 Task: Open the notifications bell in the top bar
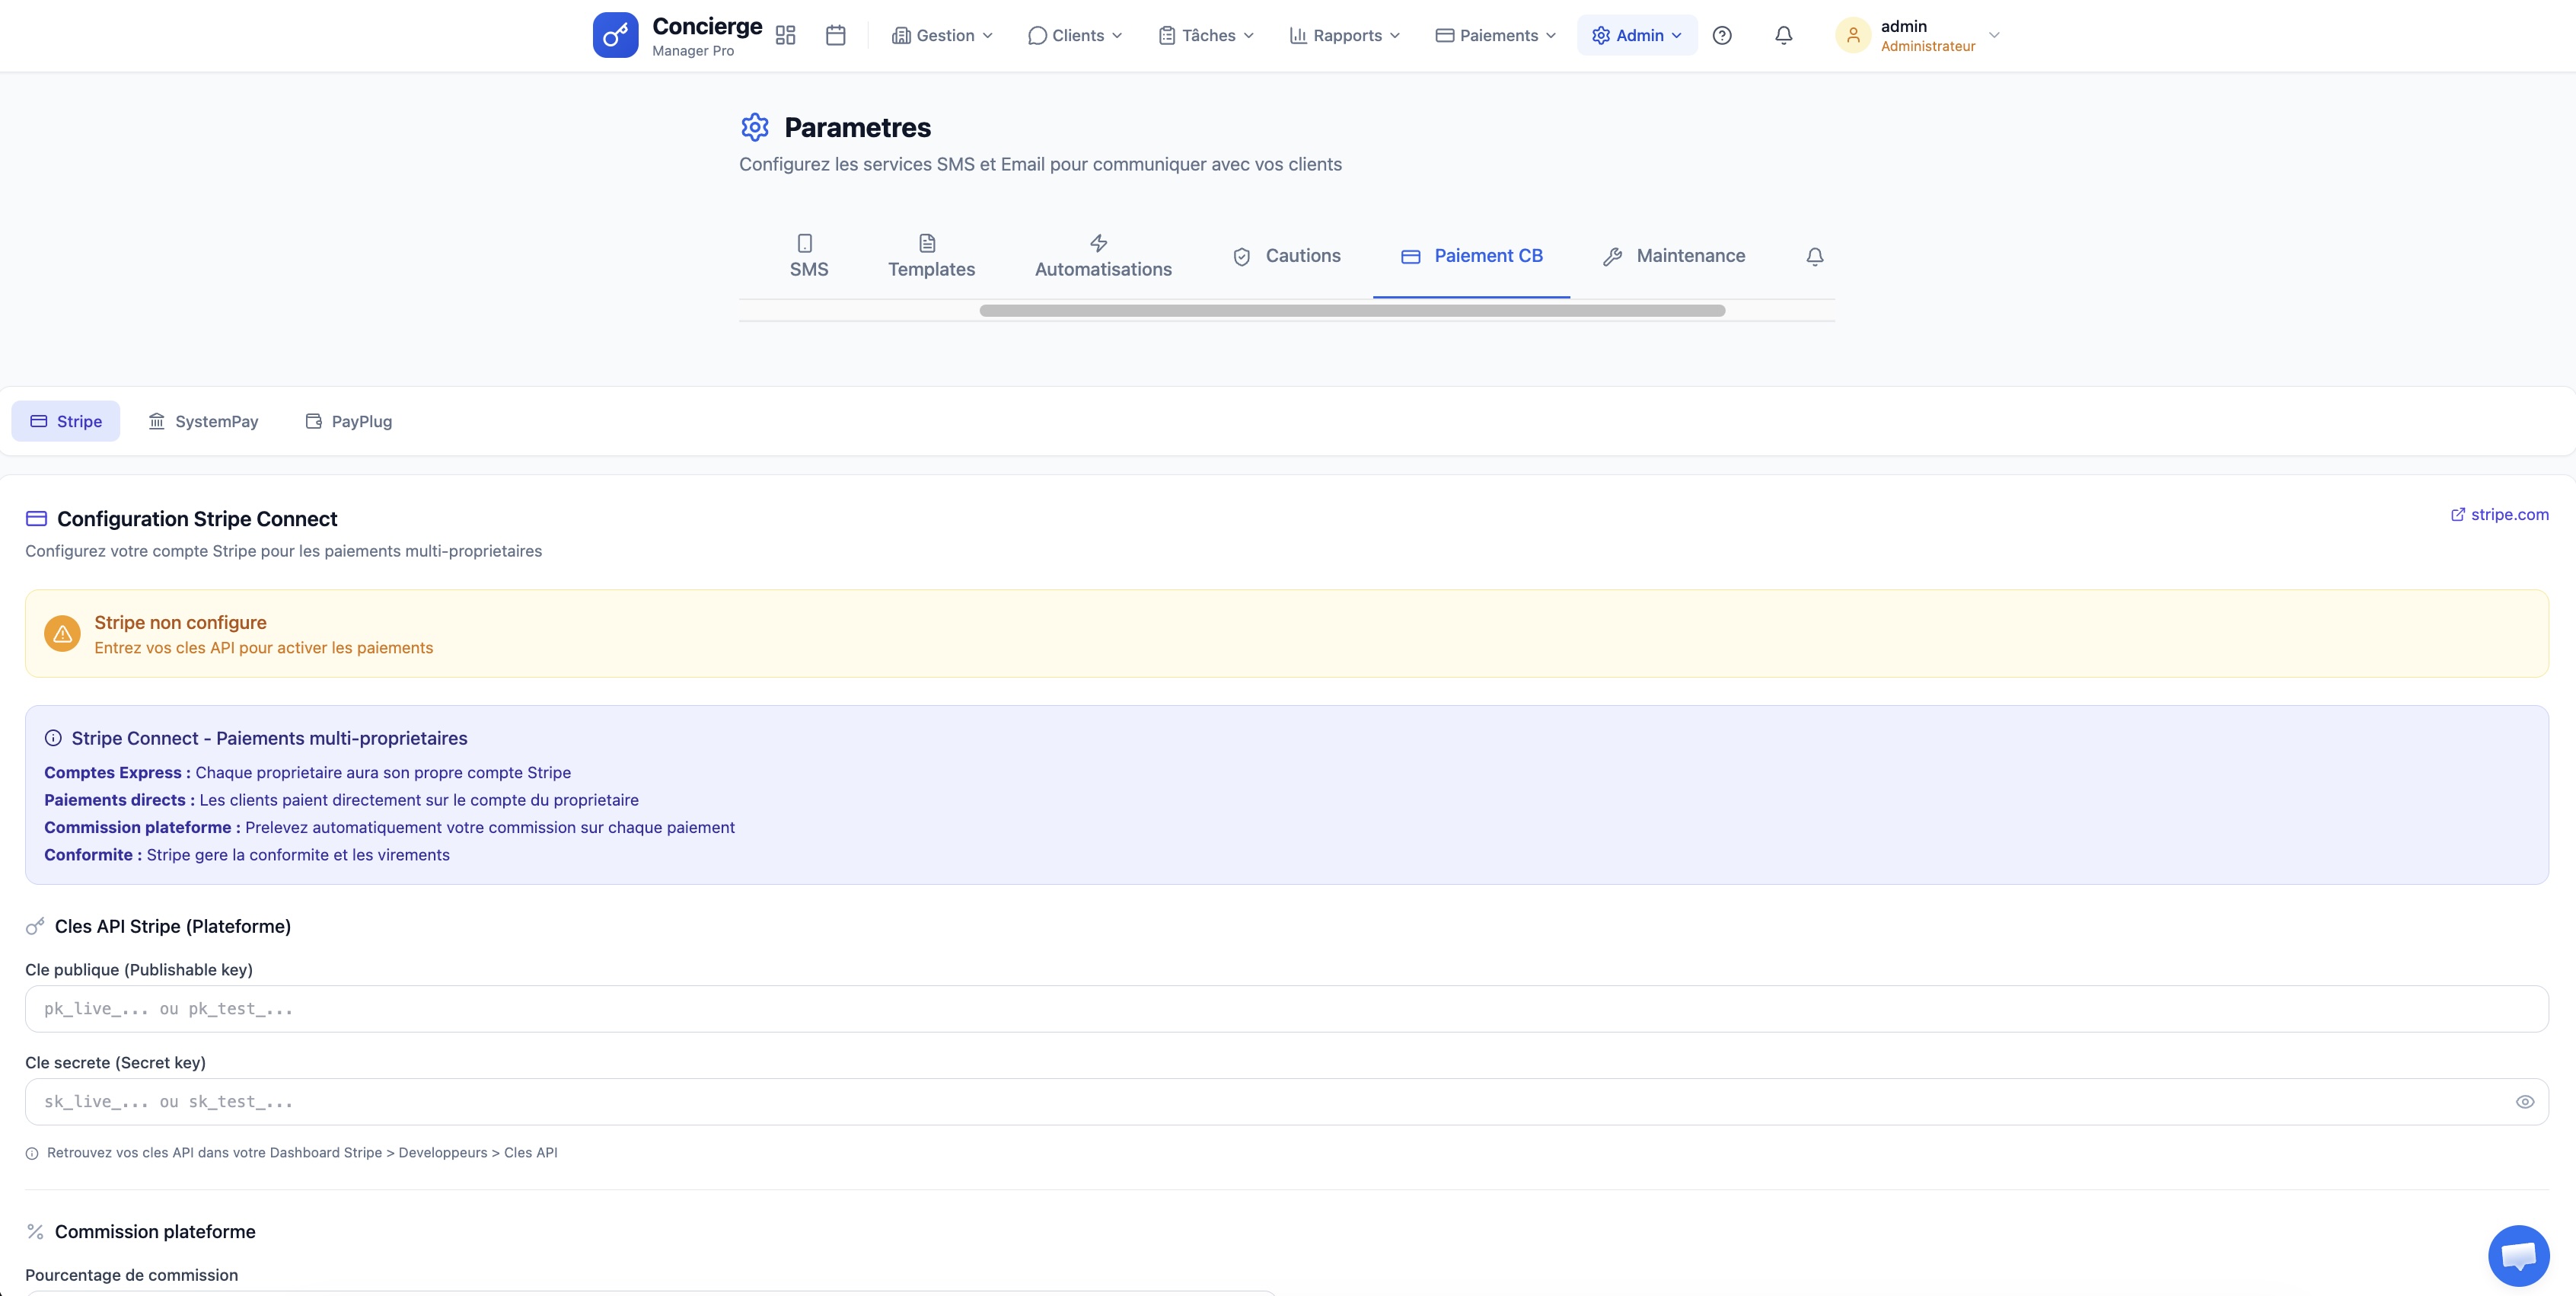click(1783, 35)
